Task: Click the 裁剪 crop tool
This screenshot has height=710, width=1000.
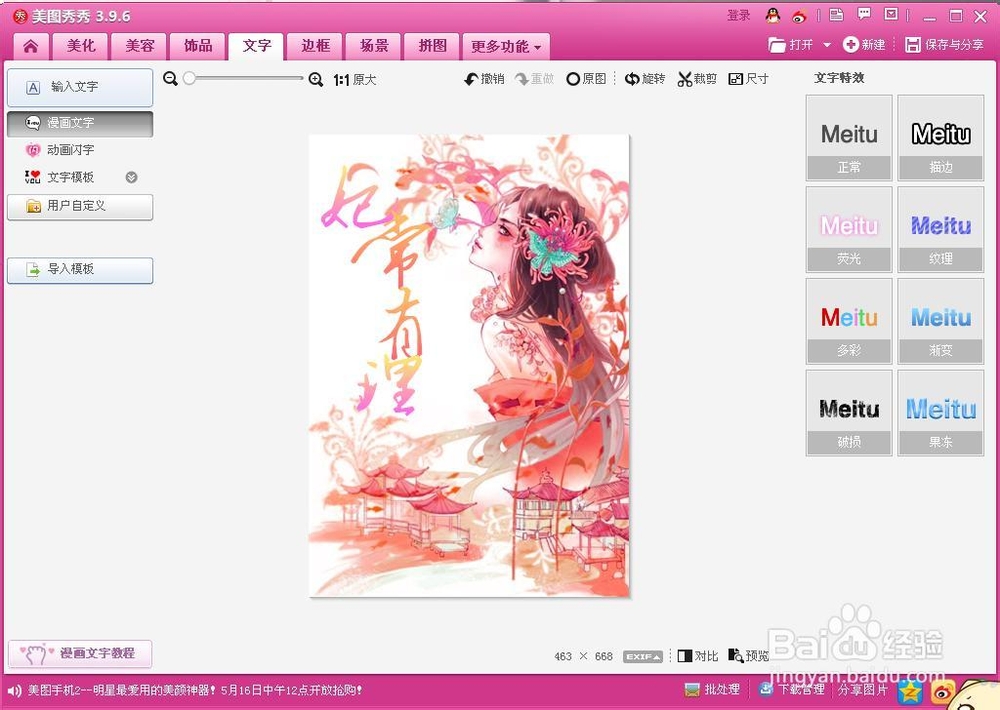Action: (697, 79)
